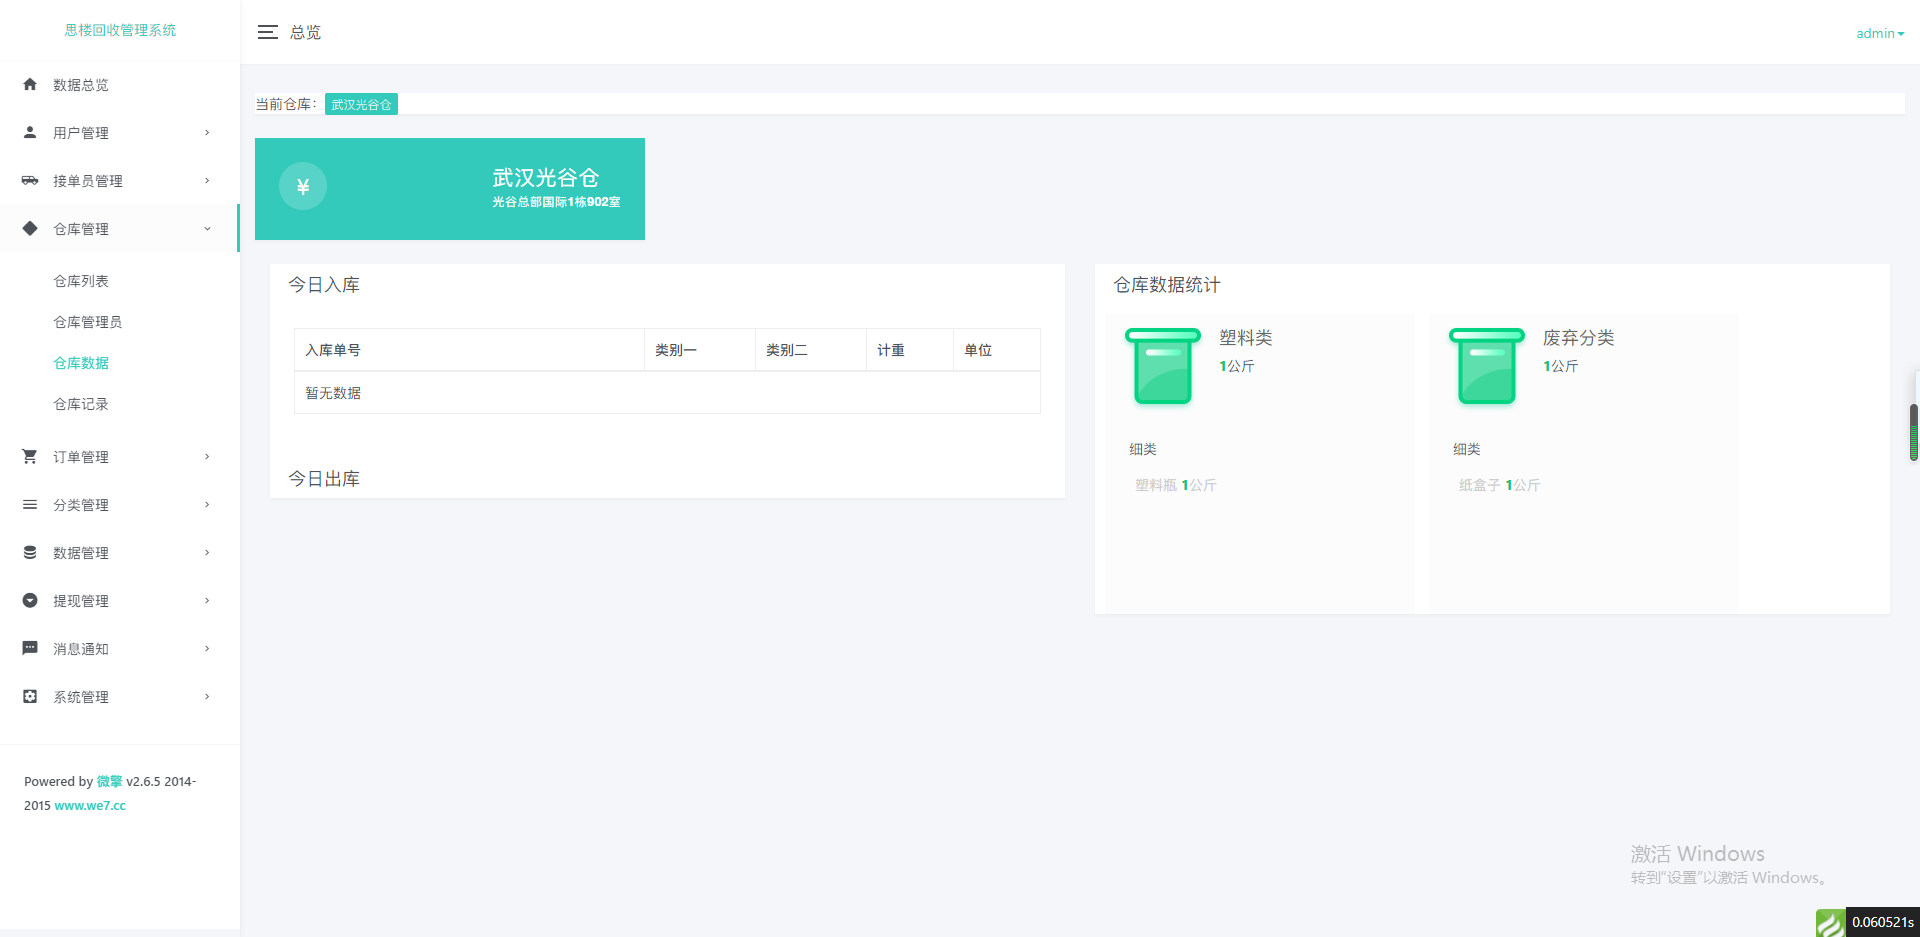Toggle the hamburger sidebar menu icon
The image size is (1920, 937).
[268, 32]
